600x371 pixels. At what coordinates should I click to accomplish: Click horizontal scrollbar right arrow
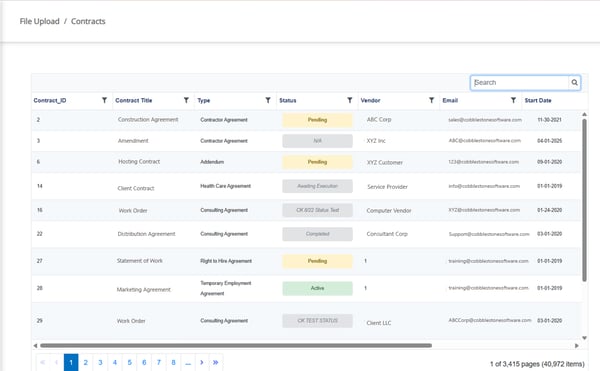tap(577, 345)
